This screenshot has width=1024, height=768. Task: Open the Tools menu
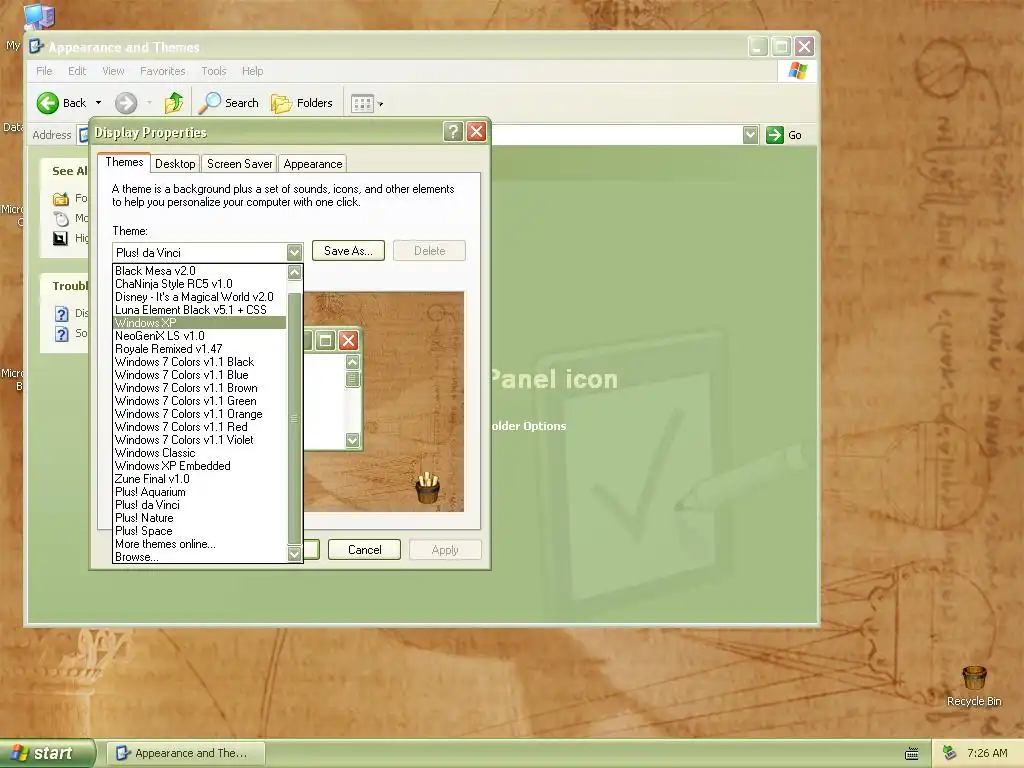[214, 71]
